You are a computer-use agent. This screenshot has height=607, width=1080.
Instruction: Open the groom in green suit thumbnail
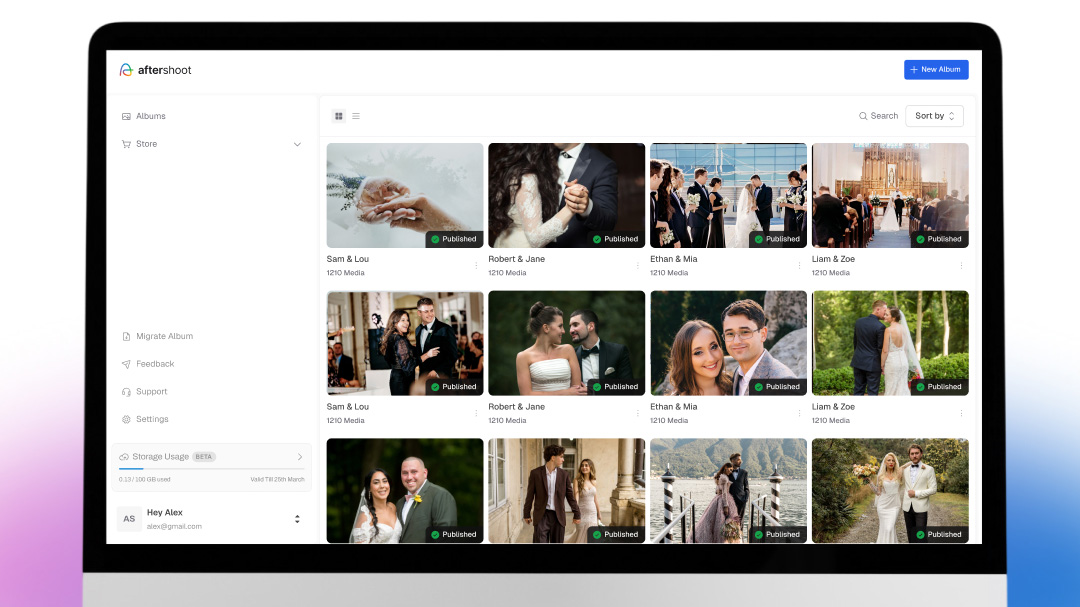(405, 491)
